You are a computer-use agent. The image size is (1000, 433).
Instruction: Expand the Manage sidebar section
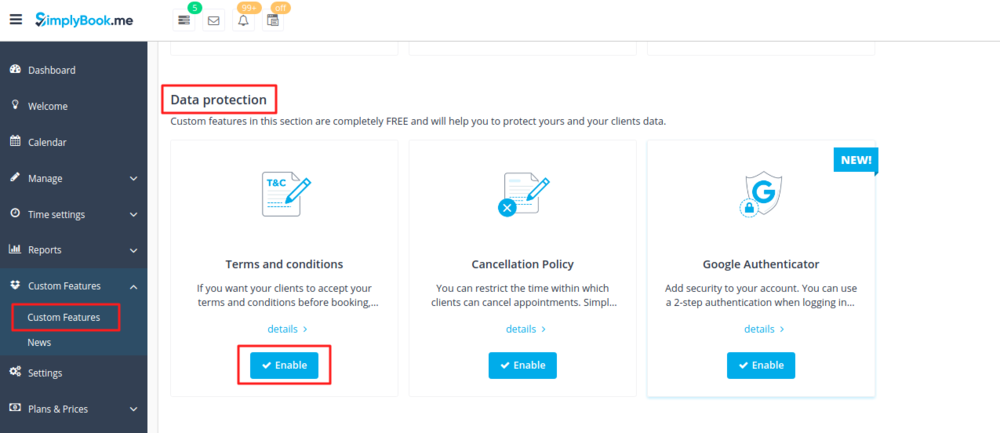pos(72,178)
